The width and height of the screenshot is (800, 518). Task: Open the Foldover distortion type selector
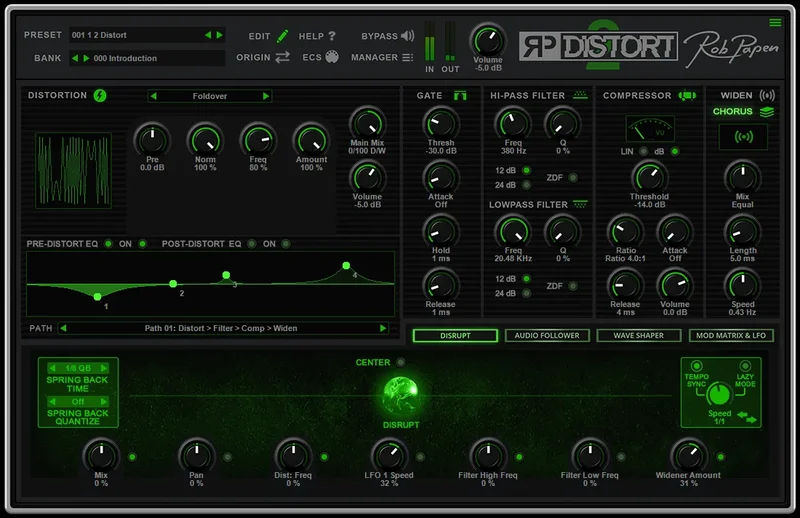[x=210, y=96]
